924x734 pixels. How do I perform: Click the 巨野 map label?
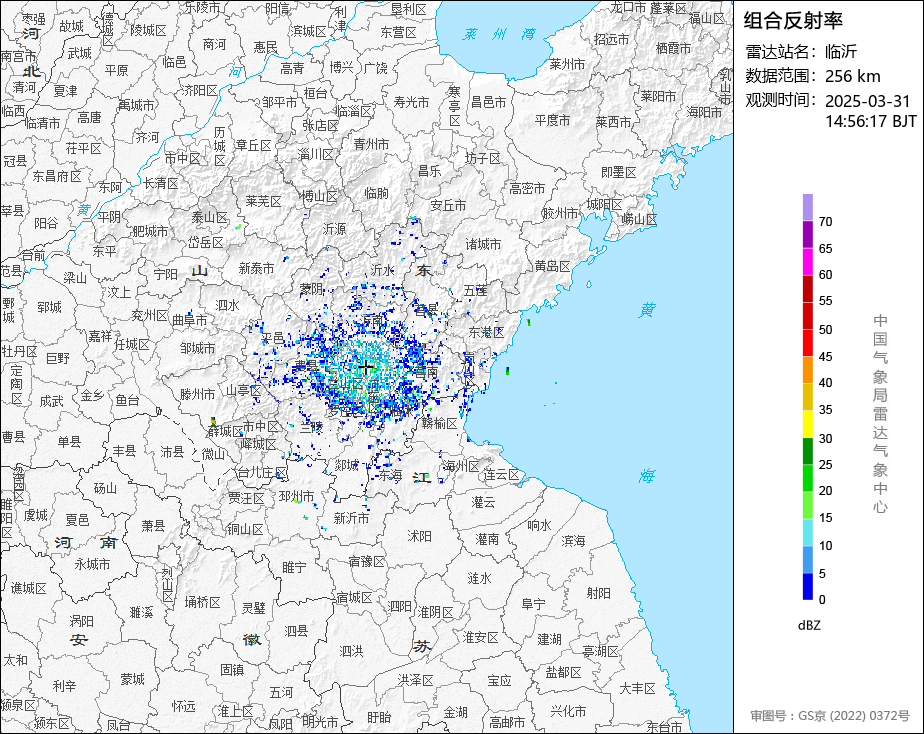(58, 358)
